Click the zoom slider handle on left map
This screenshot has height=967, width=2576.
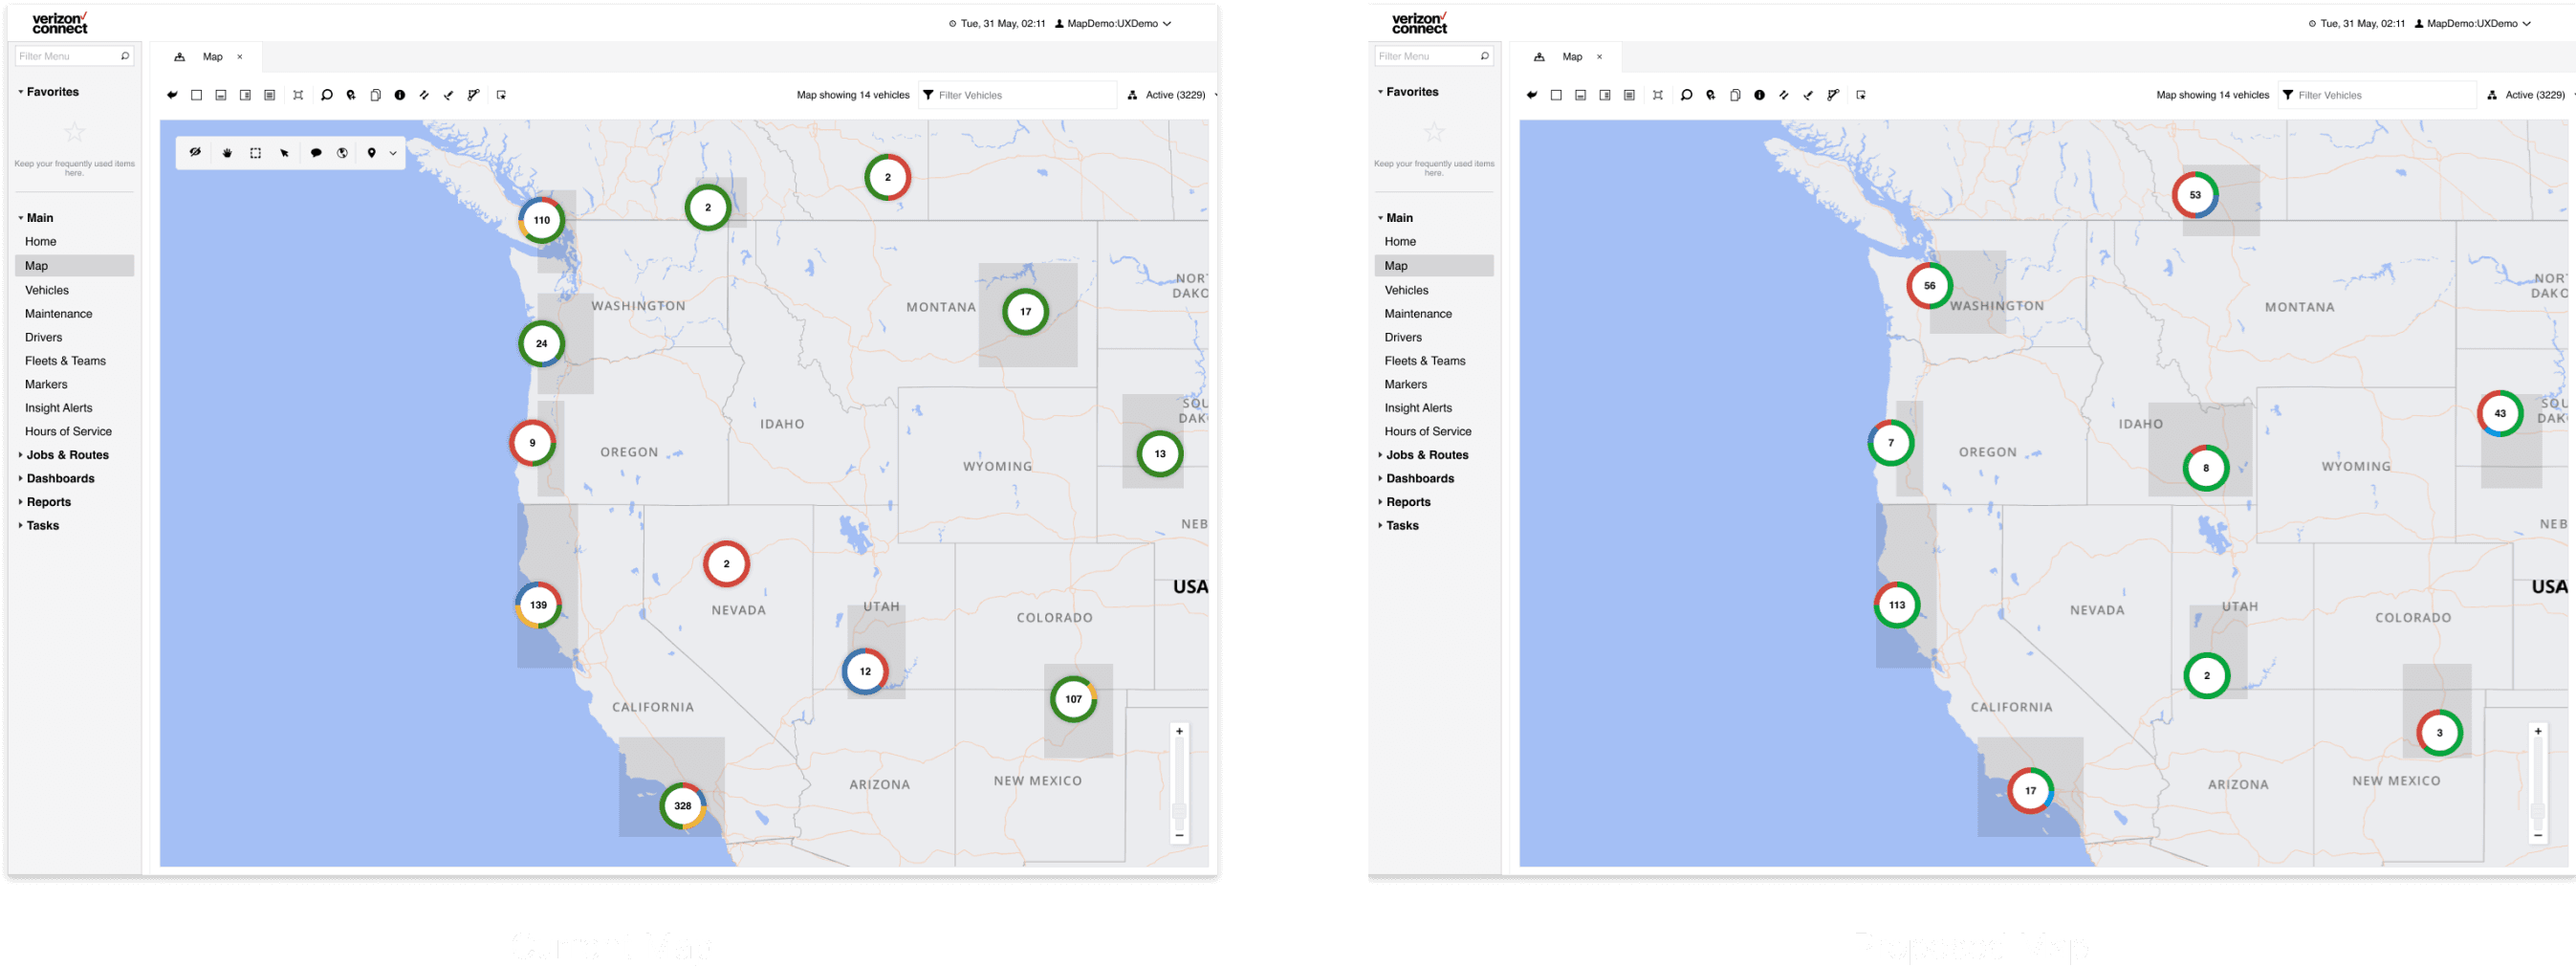coord(1180,811)
